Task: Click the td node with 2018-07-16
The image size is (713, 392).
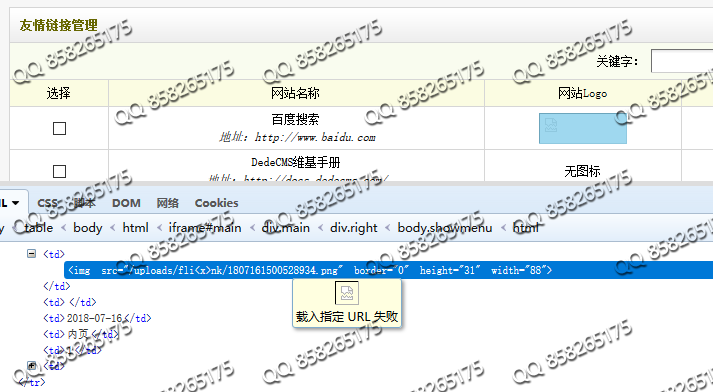Action: (x=97, y=318)
